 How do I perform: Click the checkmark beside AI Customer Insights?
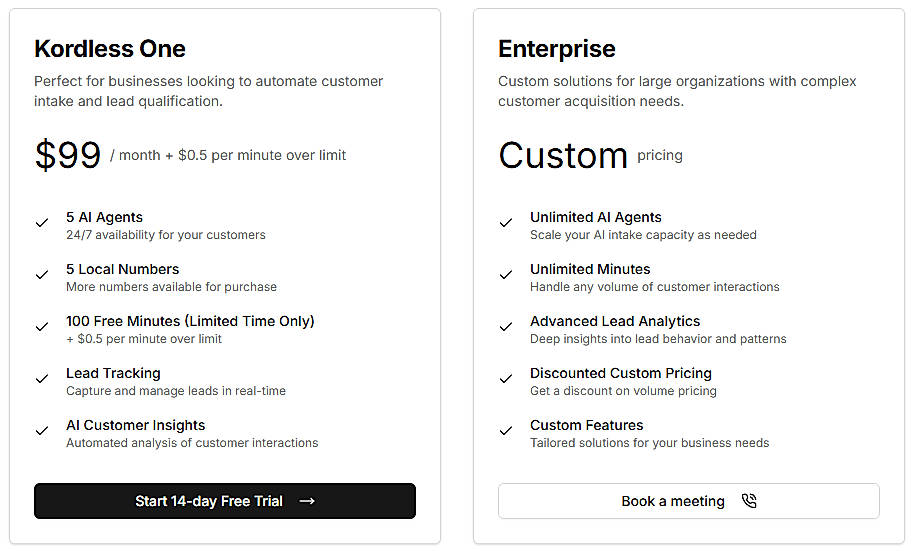tap(42, 431)
